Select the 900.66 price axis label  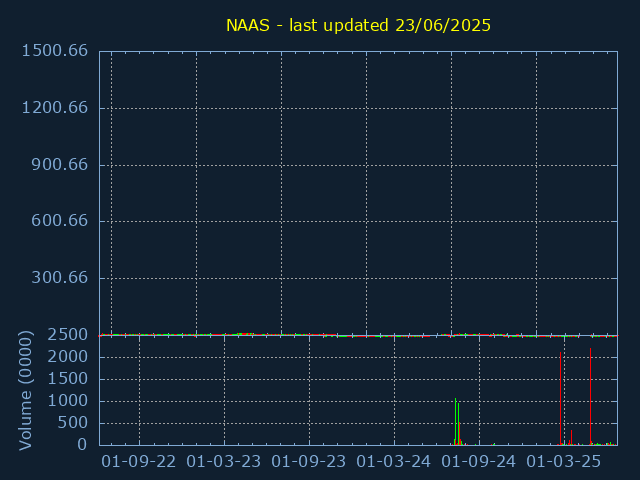tap(60, 165)
